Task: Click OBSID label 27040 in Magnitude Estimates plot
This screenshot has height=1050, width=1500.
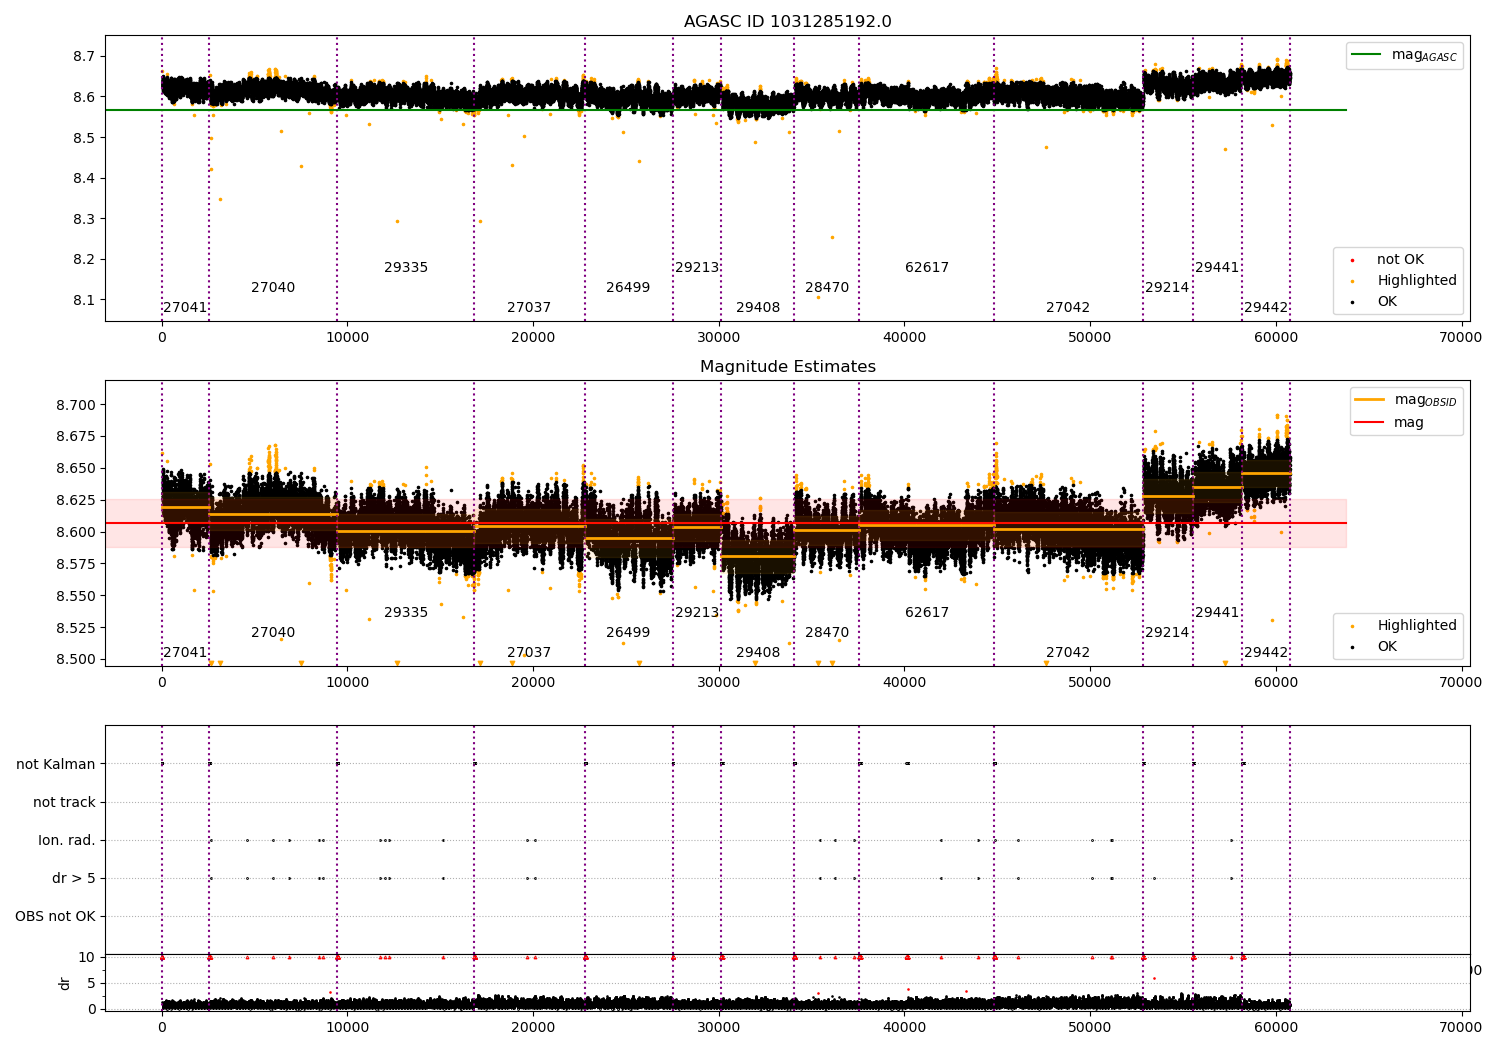Action: pyautogui.click(x=273, y=633)
